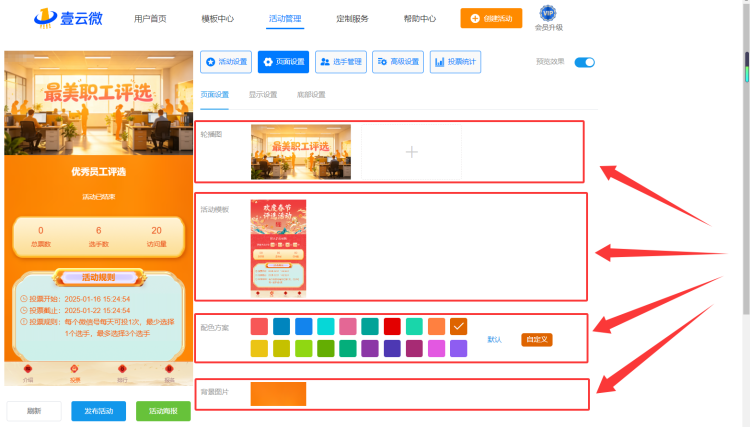Image resolution: width=750 pixels, height=427 pixels.
Task: Open 模板中心 in the top navigation
Action: 218,19
